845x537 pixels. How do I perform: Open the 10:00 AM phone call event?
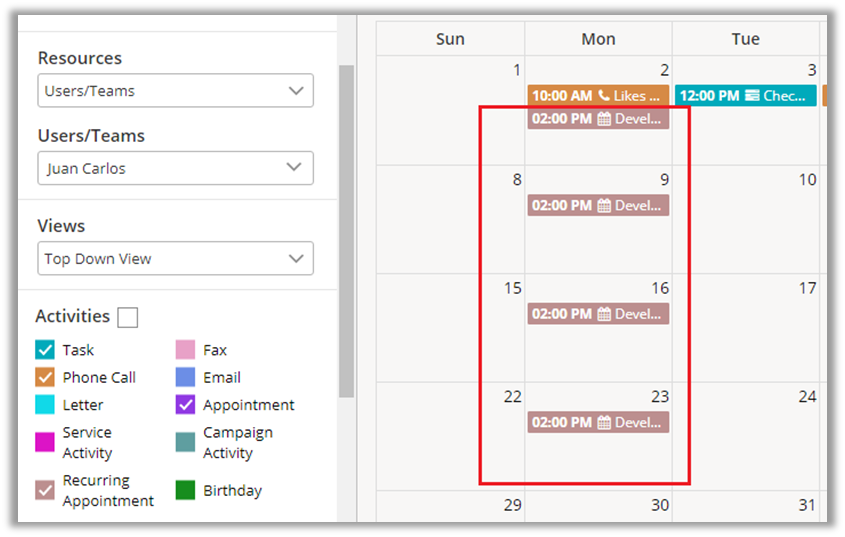pos(598,96)
